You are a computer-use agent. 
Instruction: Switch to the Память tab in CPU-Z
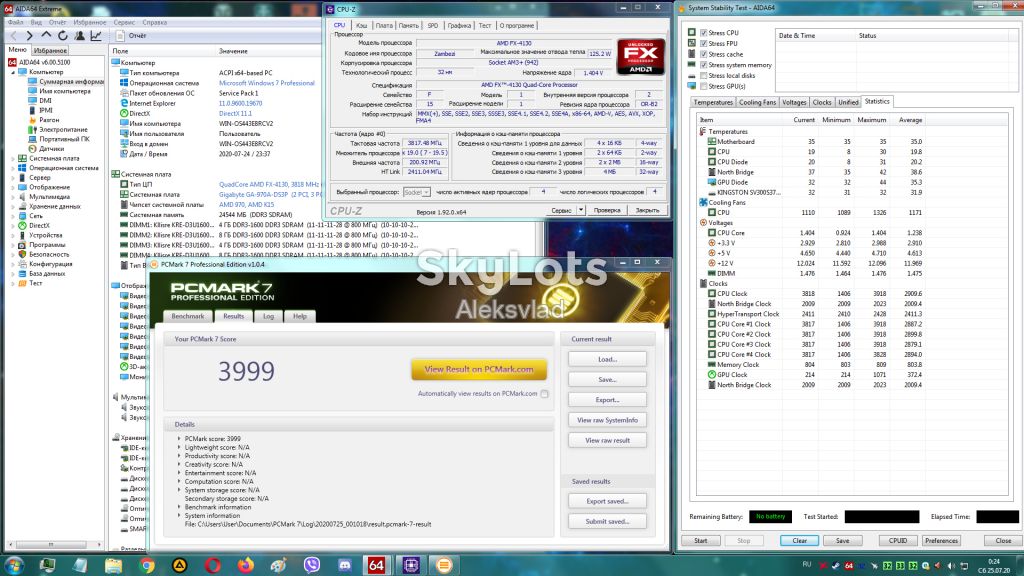(x=409, y=25)
